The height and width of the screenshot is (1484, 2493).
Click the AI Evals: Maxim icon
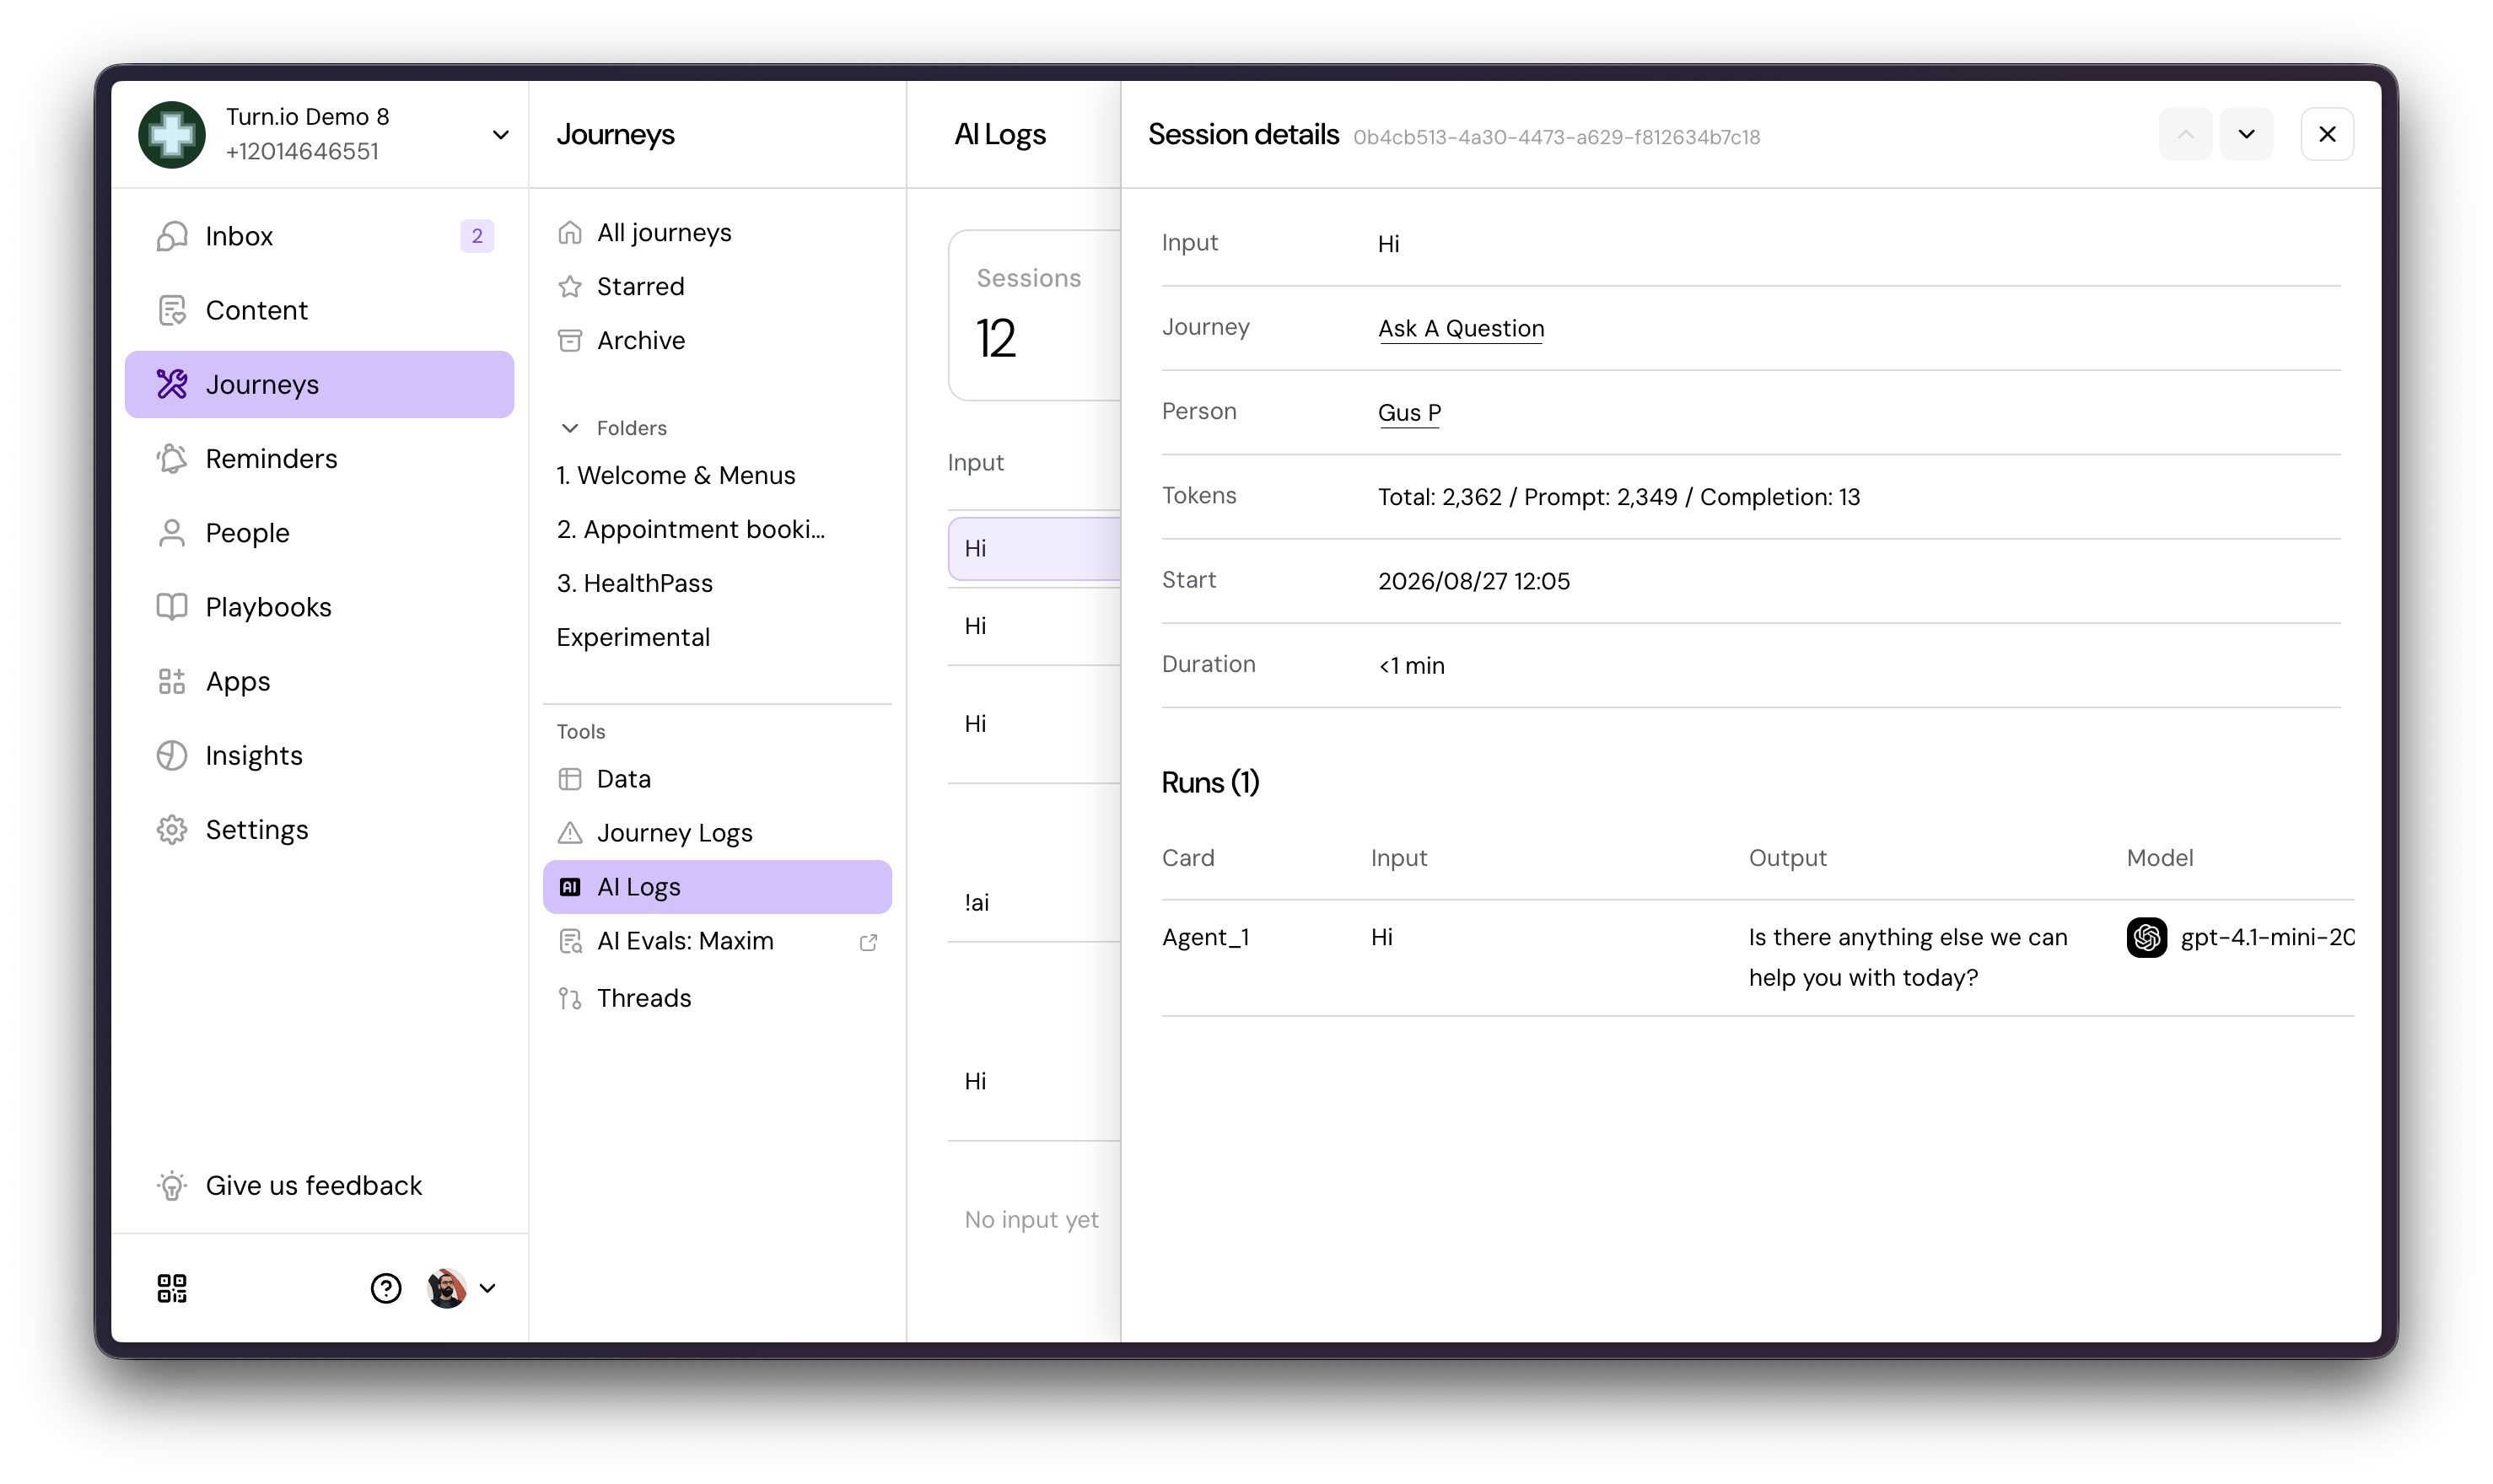570,941
